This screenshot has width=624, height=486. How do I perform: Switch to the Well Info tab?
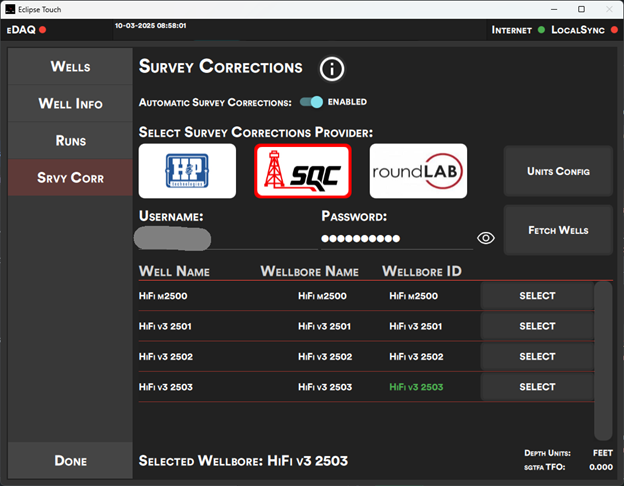(x=70, y=103)
